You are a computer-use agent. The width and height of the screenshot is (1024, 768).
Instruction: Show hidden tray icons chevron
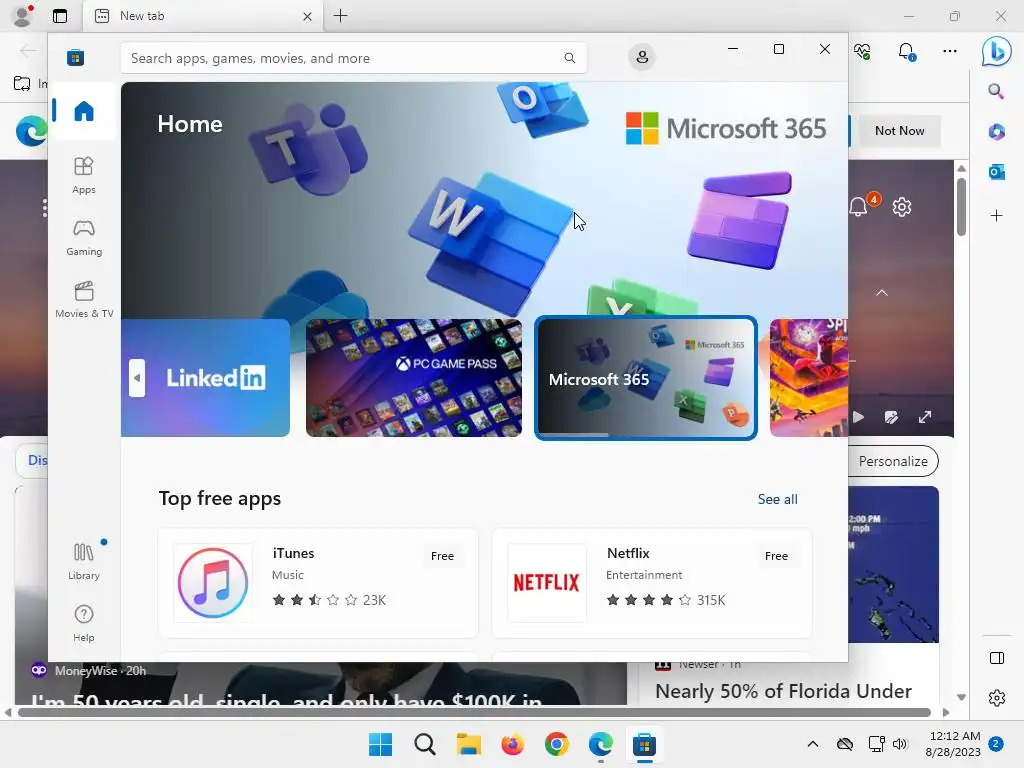[812, 744]
